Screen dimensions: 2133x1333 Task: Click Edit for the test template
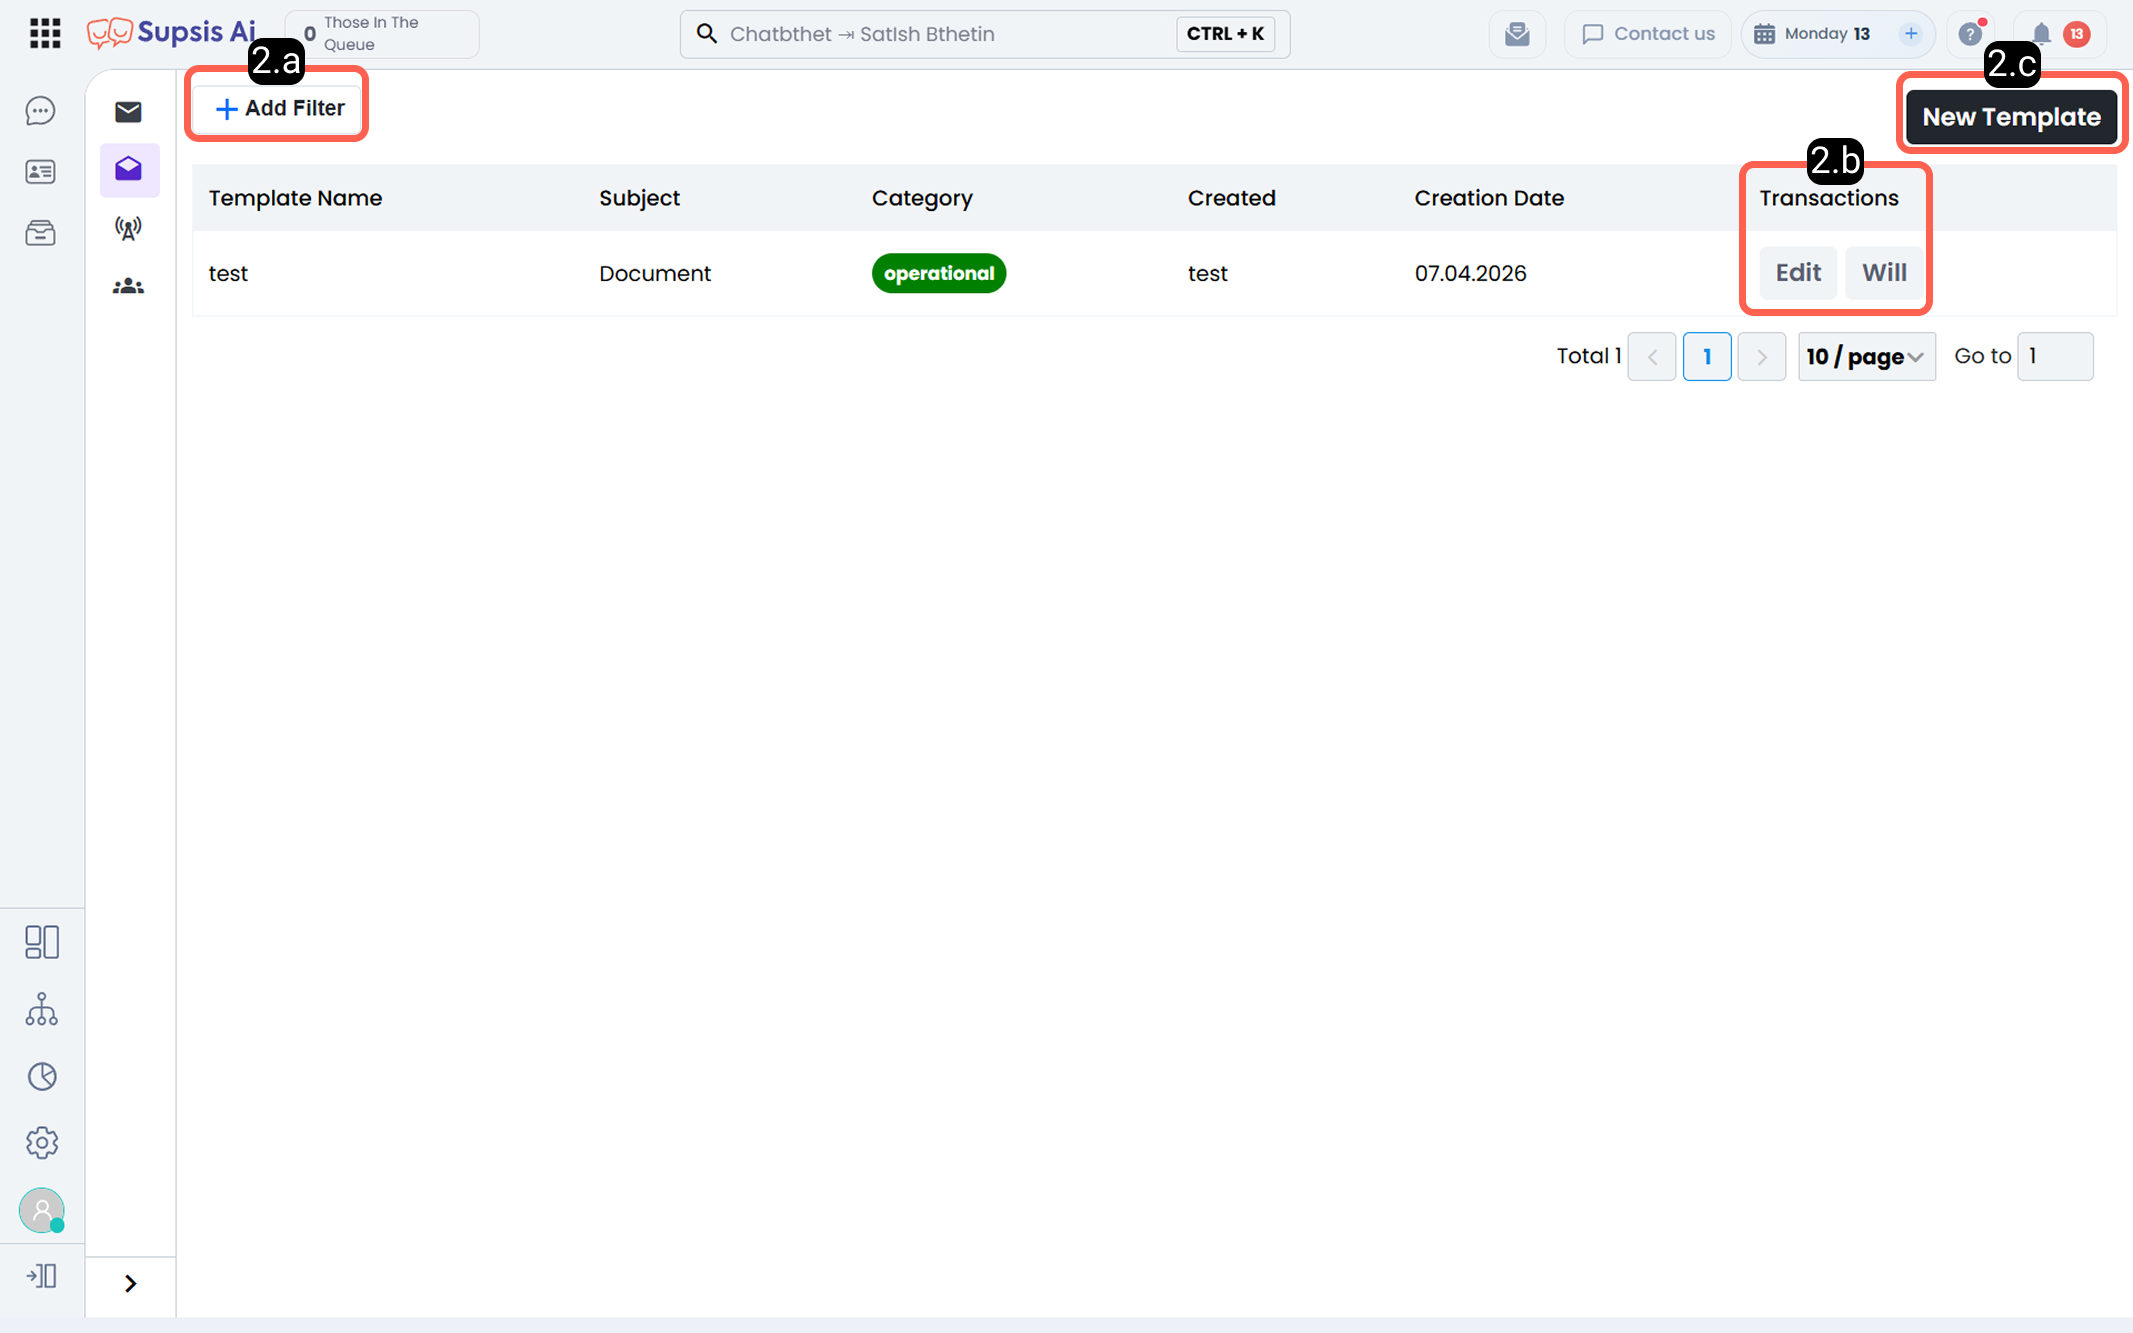1798,273
